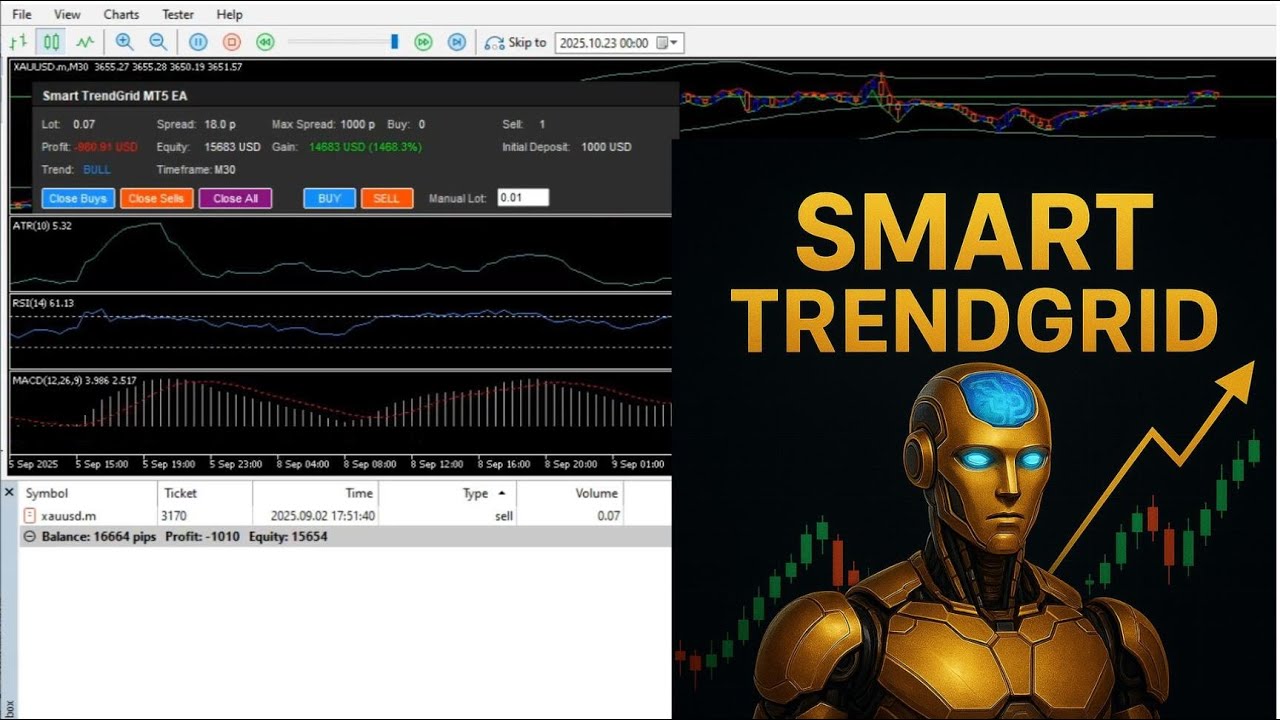The width and height of the screenshot is (1280, 720).
Task: Open the Charts menu
Action: pyautogui.click(x=121, y=14)
